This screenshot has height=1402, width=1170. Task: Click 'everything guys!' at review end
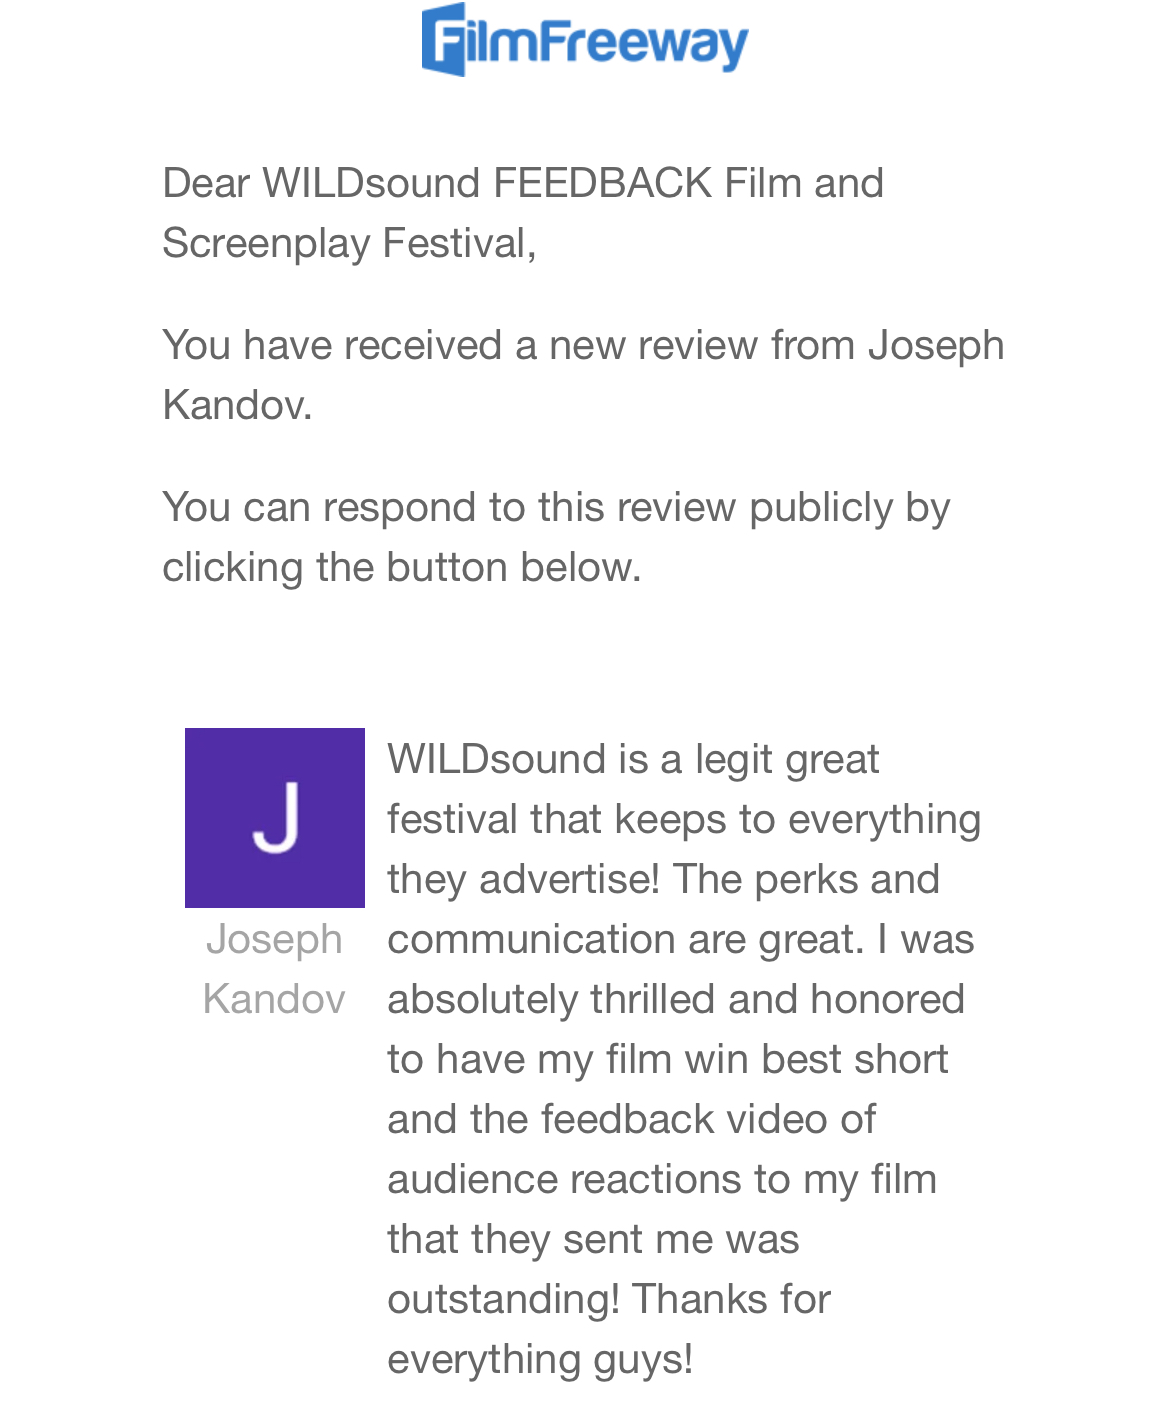(x=540, y=1359)
